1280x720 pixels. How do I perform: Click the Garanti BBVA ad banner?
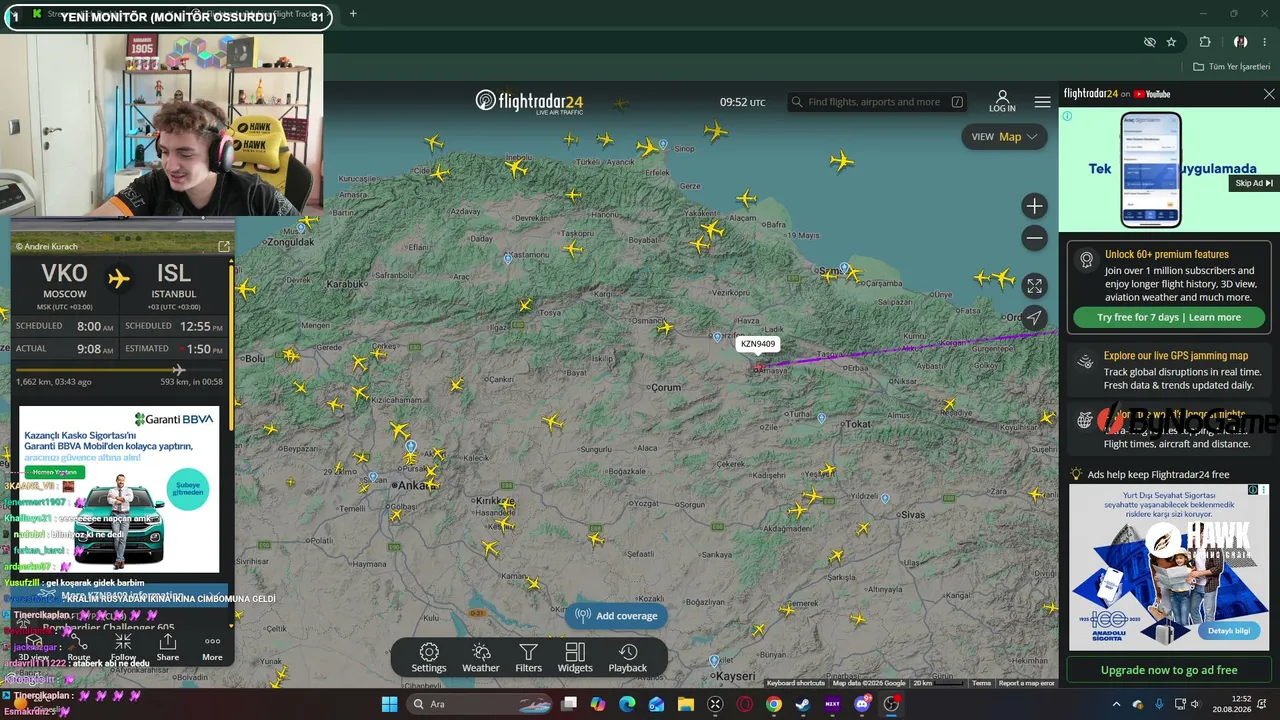[x=119, y=489]
